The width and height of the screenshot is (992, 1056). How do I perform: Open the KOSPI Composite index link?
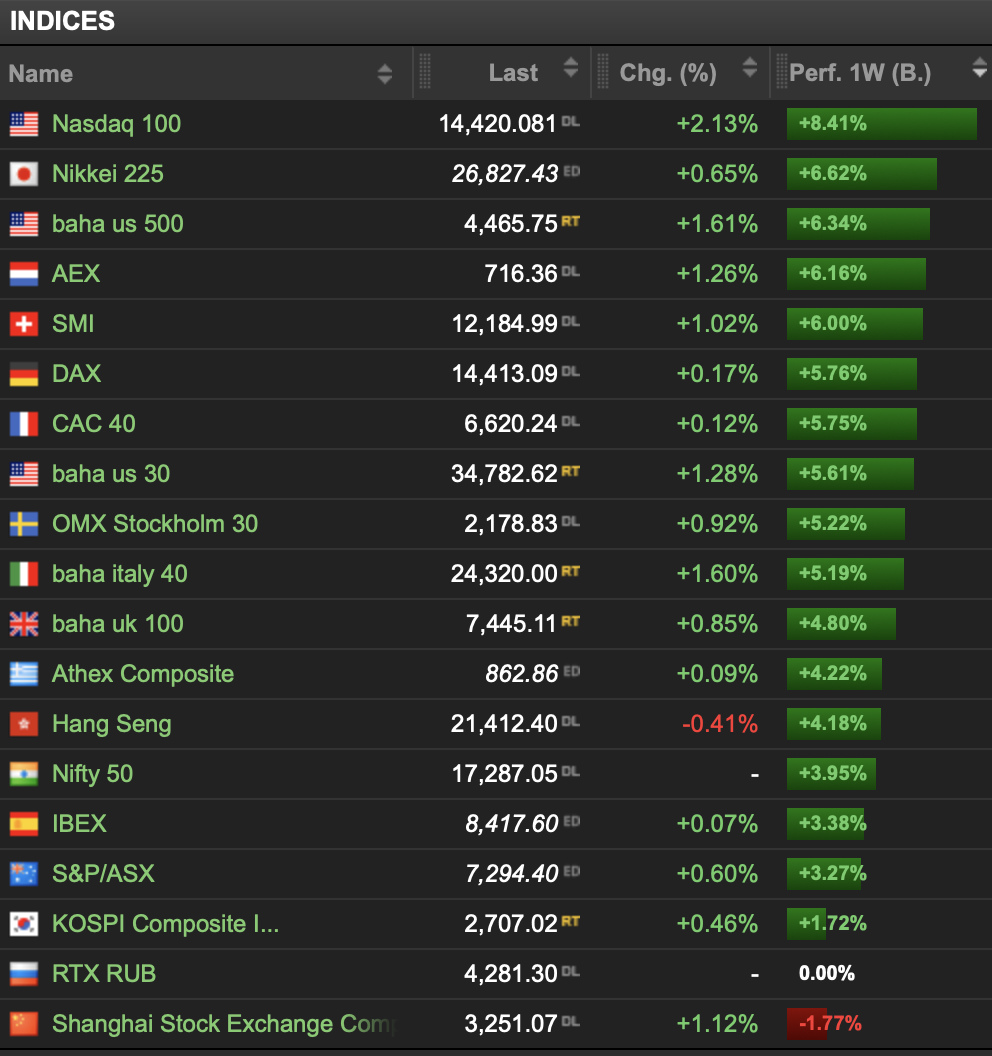pos(166,923)
